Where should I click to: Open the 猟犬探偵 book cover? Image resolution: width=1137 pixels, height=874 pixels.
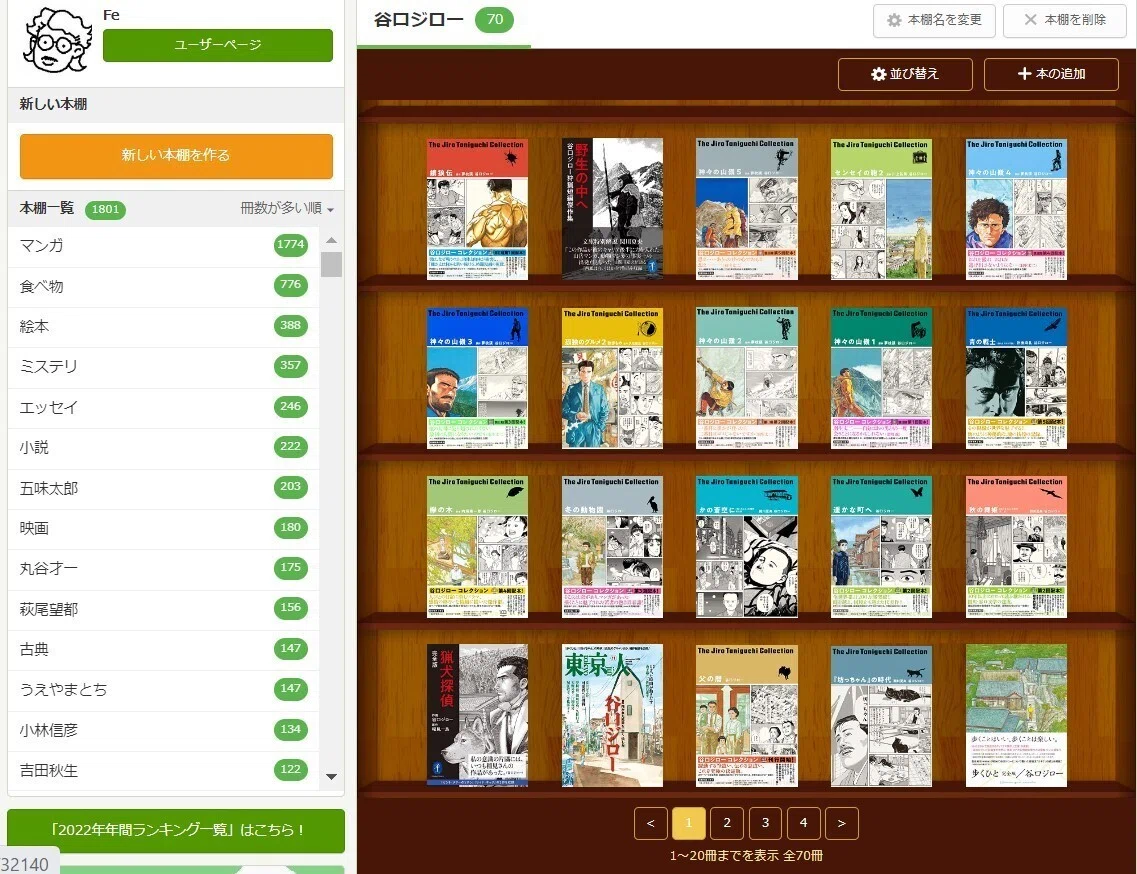477,716
